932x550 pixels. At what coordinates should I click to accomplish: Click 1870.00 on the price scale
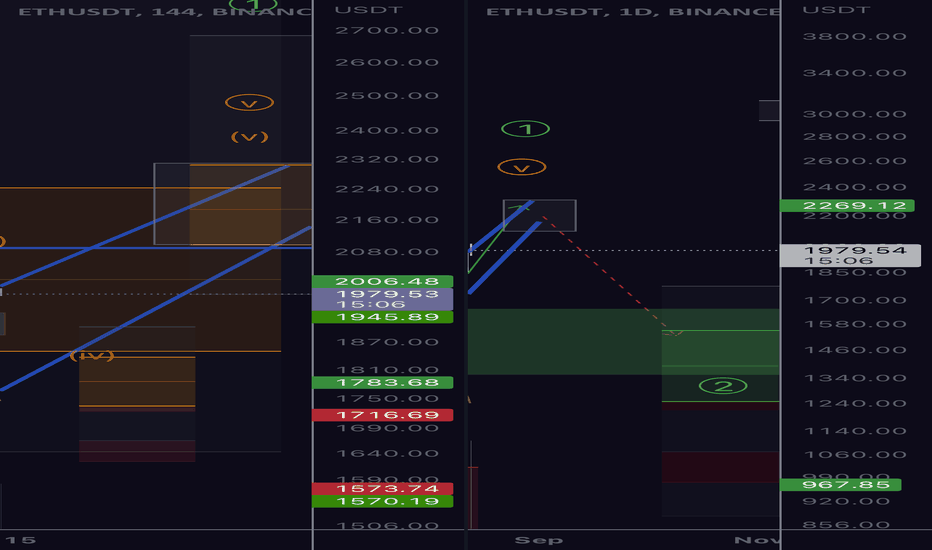point(387,342)
